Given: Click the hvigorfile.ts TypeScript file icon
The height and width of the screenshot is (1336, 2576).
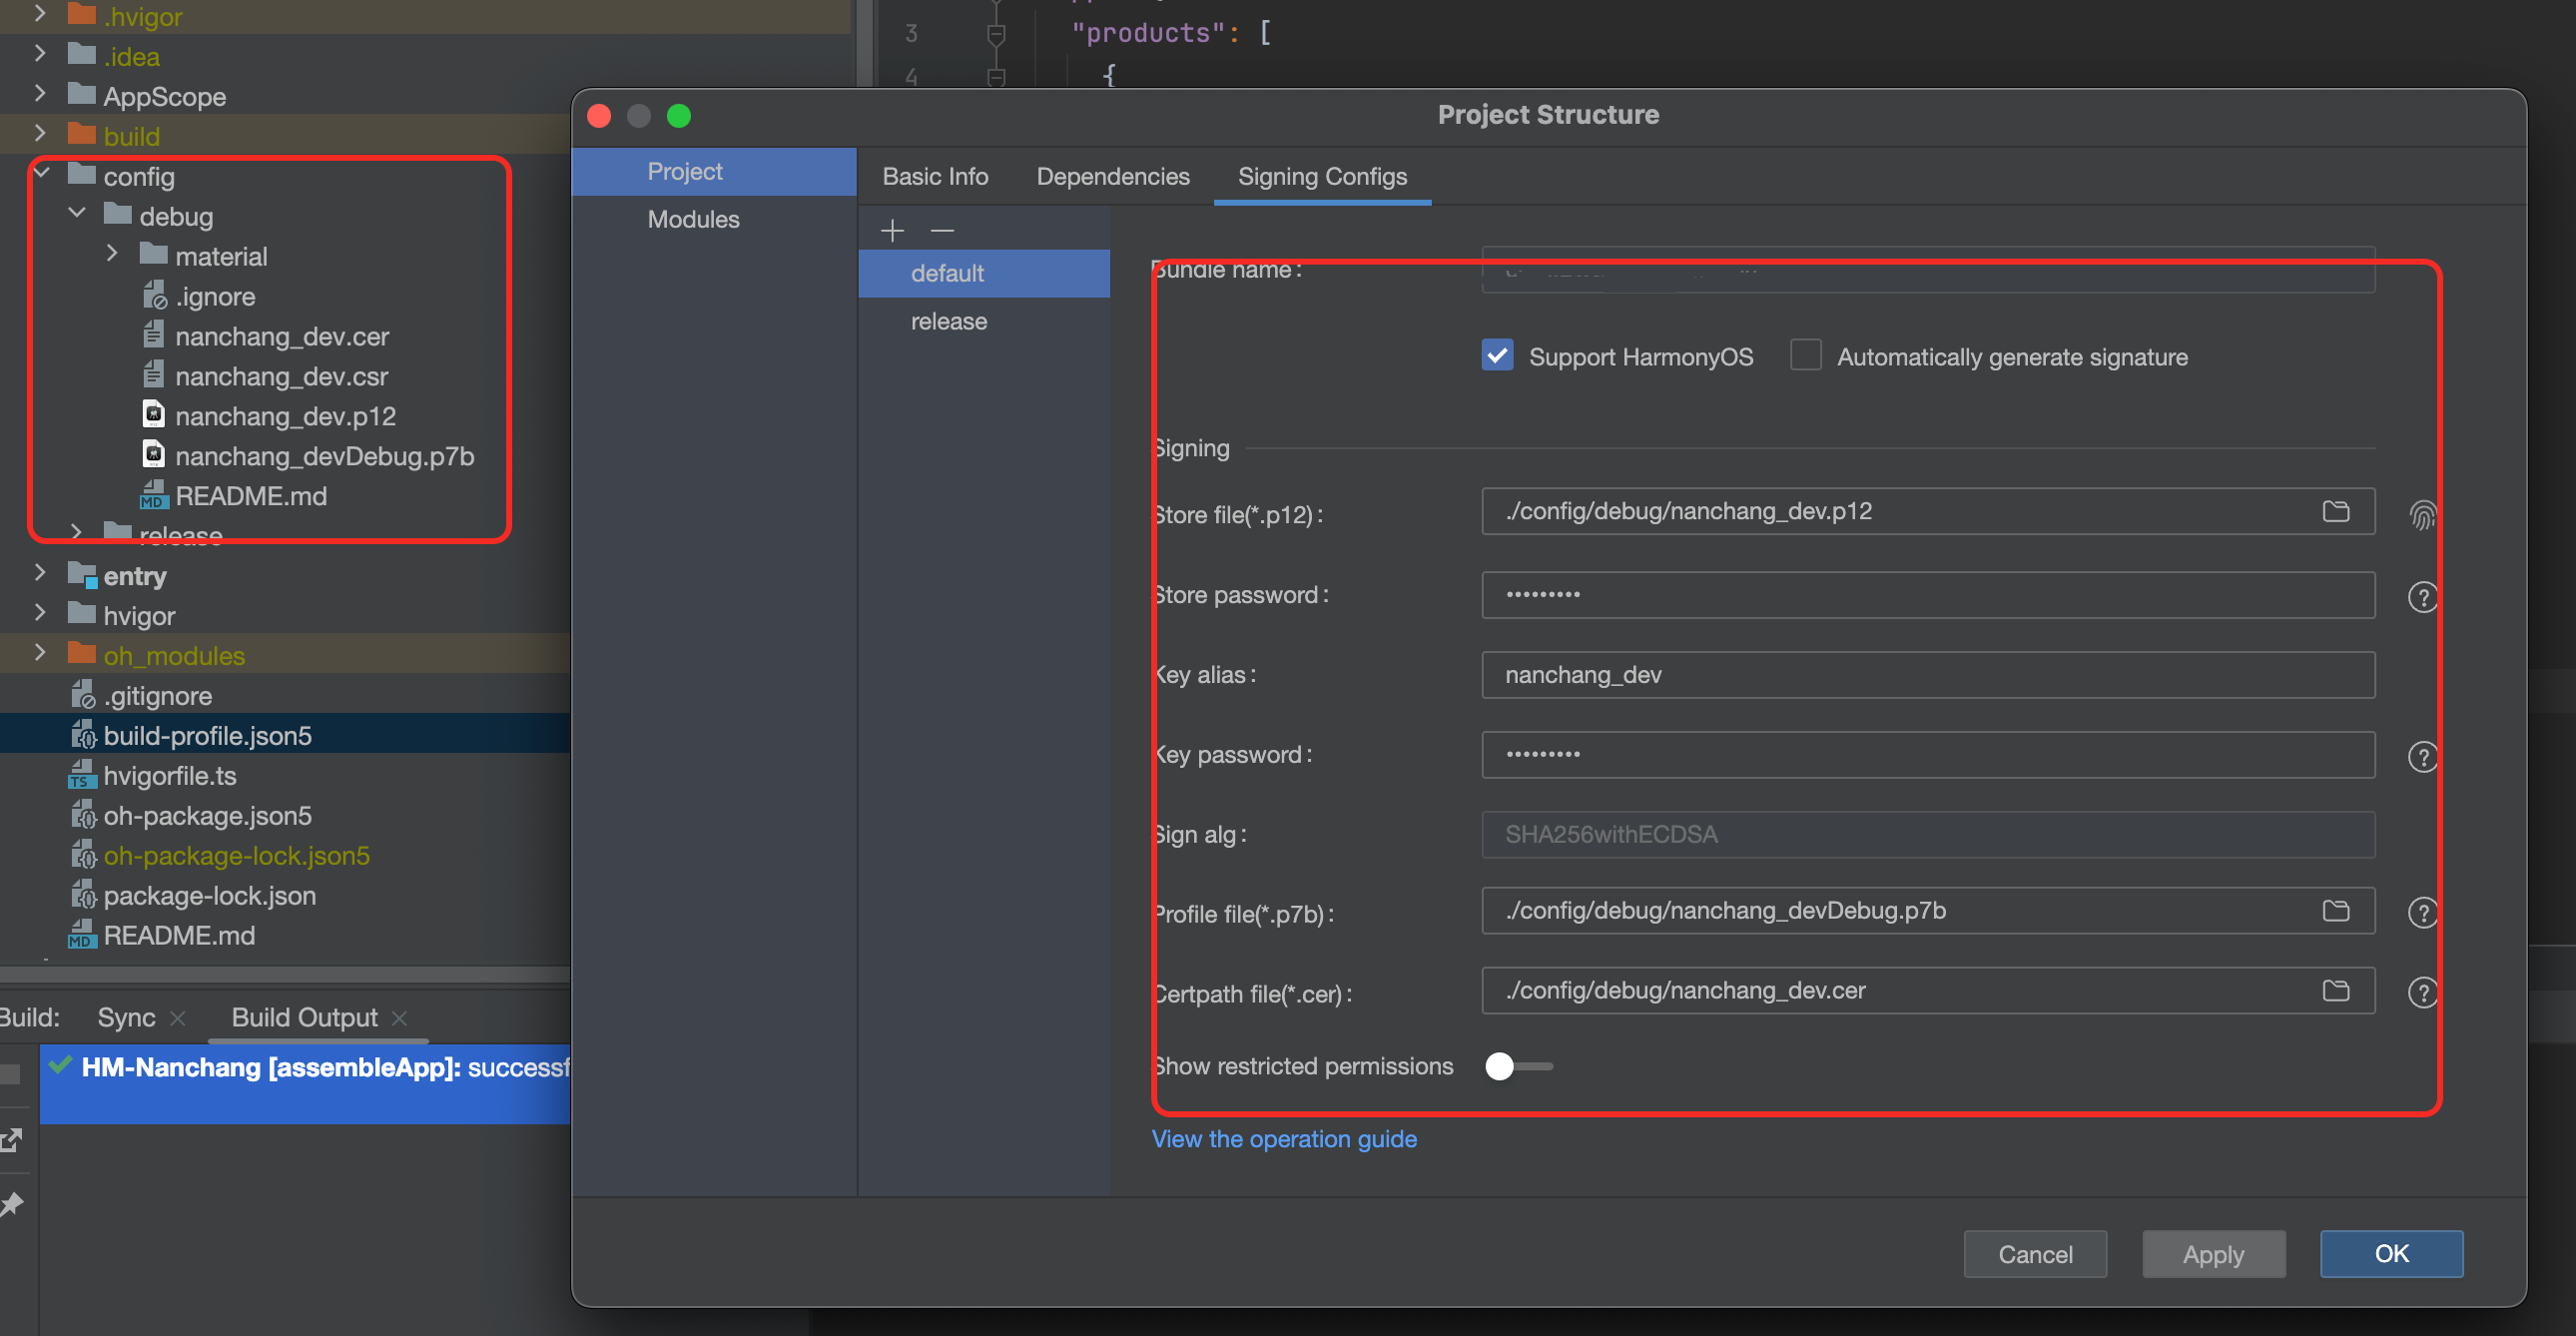Looking at the screenshot, I should (82, 775).
